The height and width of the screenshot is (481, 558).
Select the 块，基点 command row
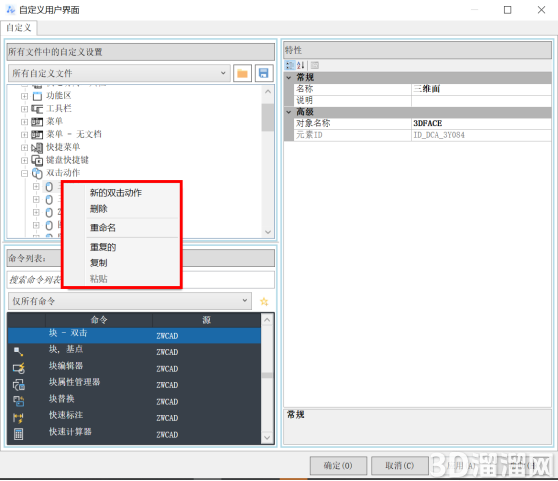134,352
